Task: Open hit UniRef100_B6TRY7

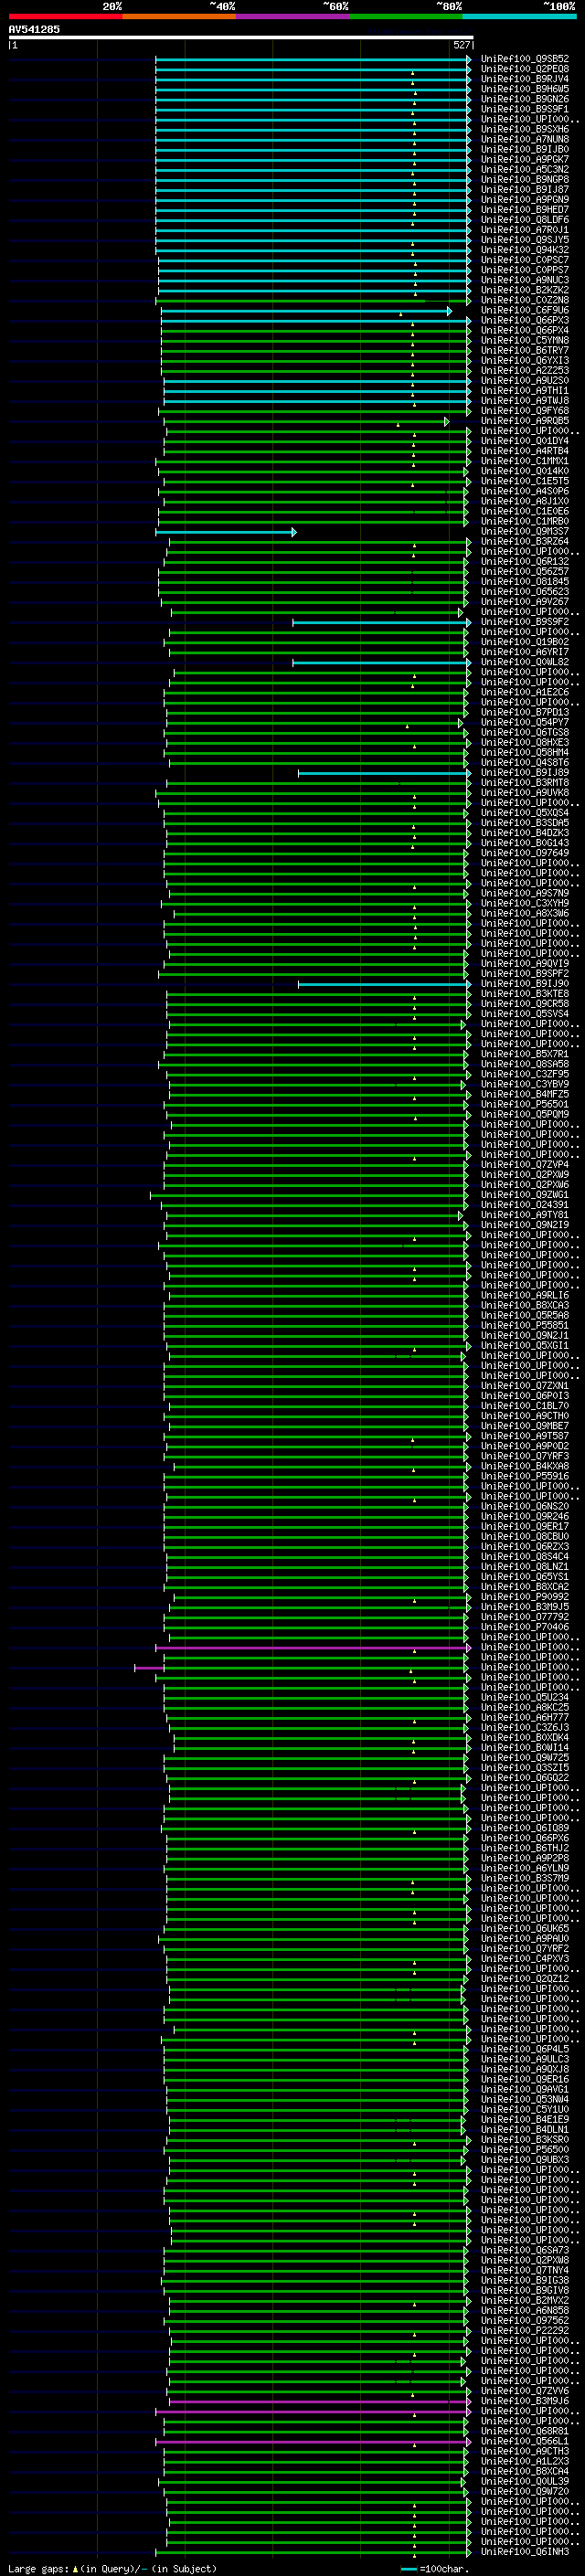Action: click(525, 350)
